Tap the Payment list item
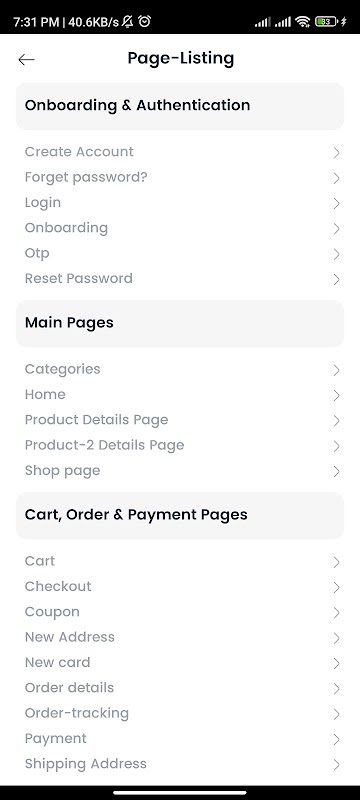The width and height of the screenshot is (360, 800). pos(180,738)
